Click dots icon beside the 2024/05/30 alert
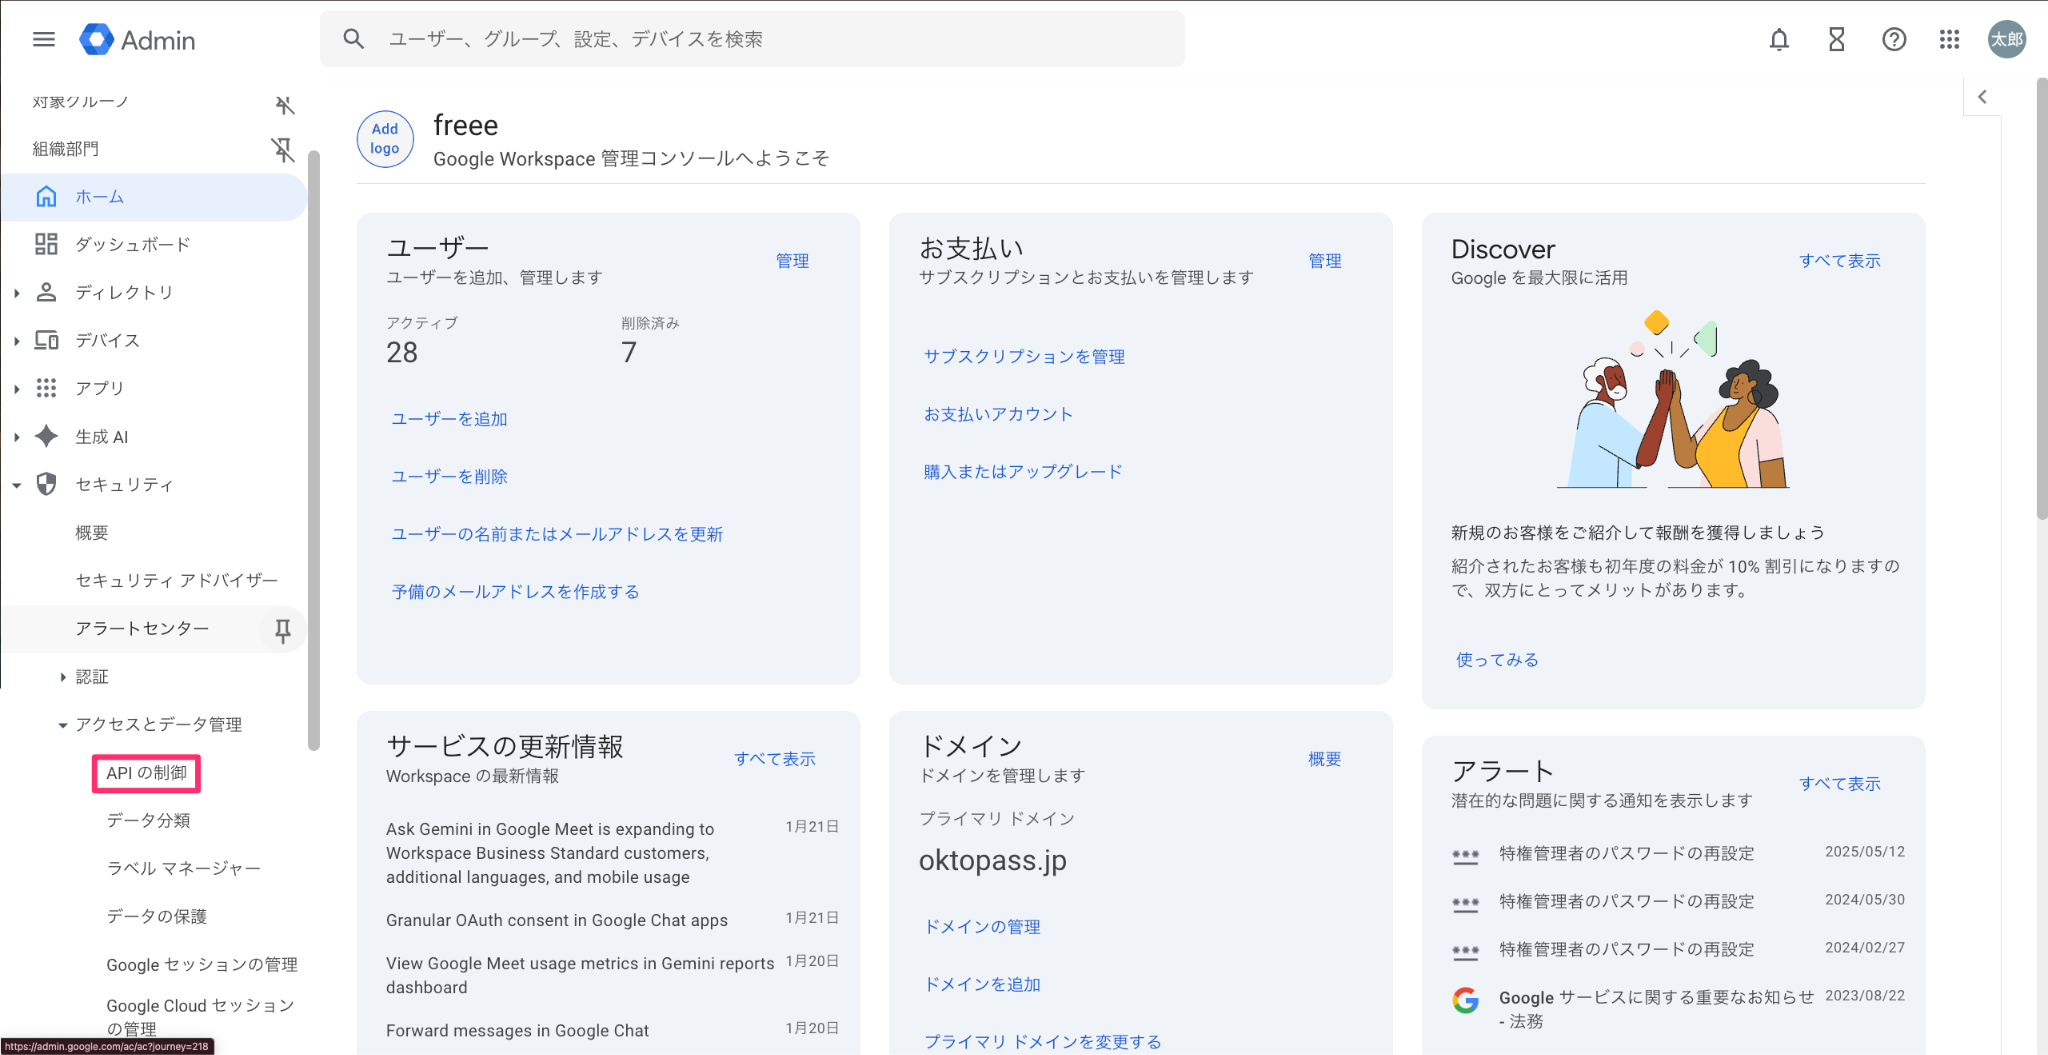The height and width of the screenshot is (1055, 2048). pyautogui.click(x=1466, y=904)
